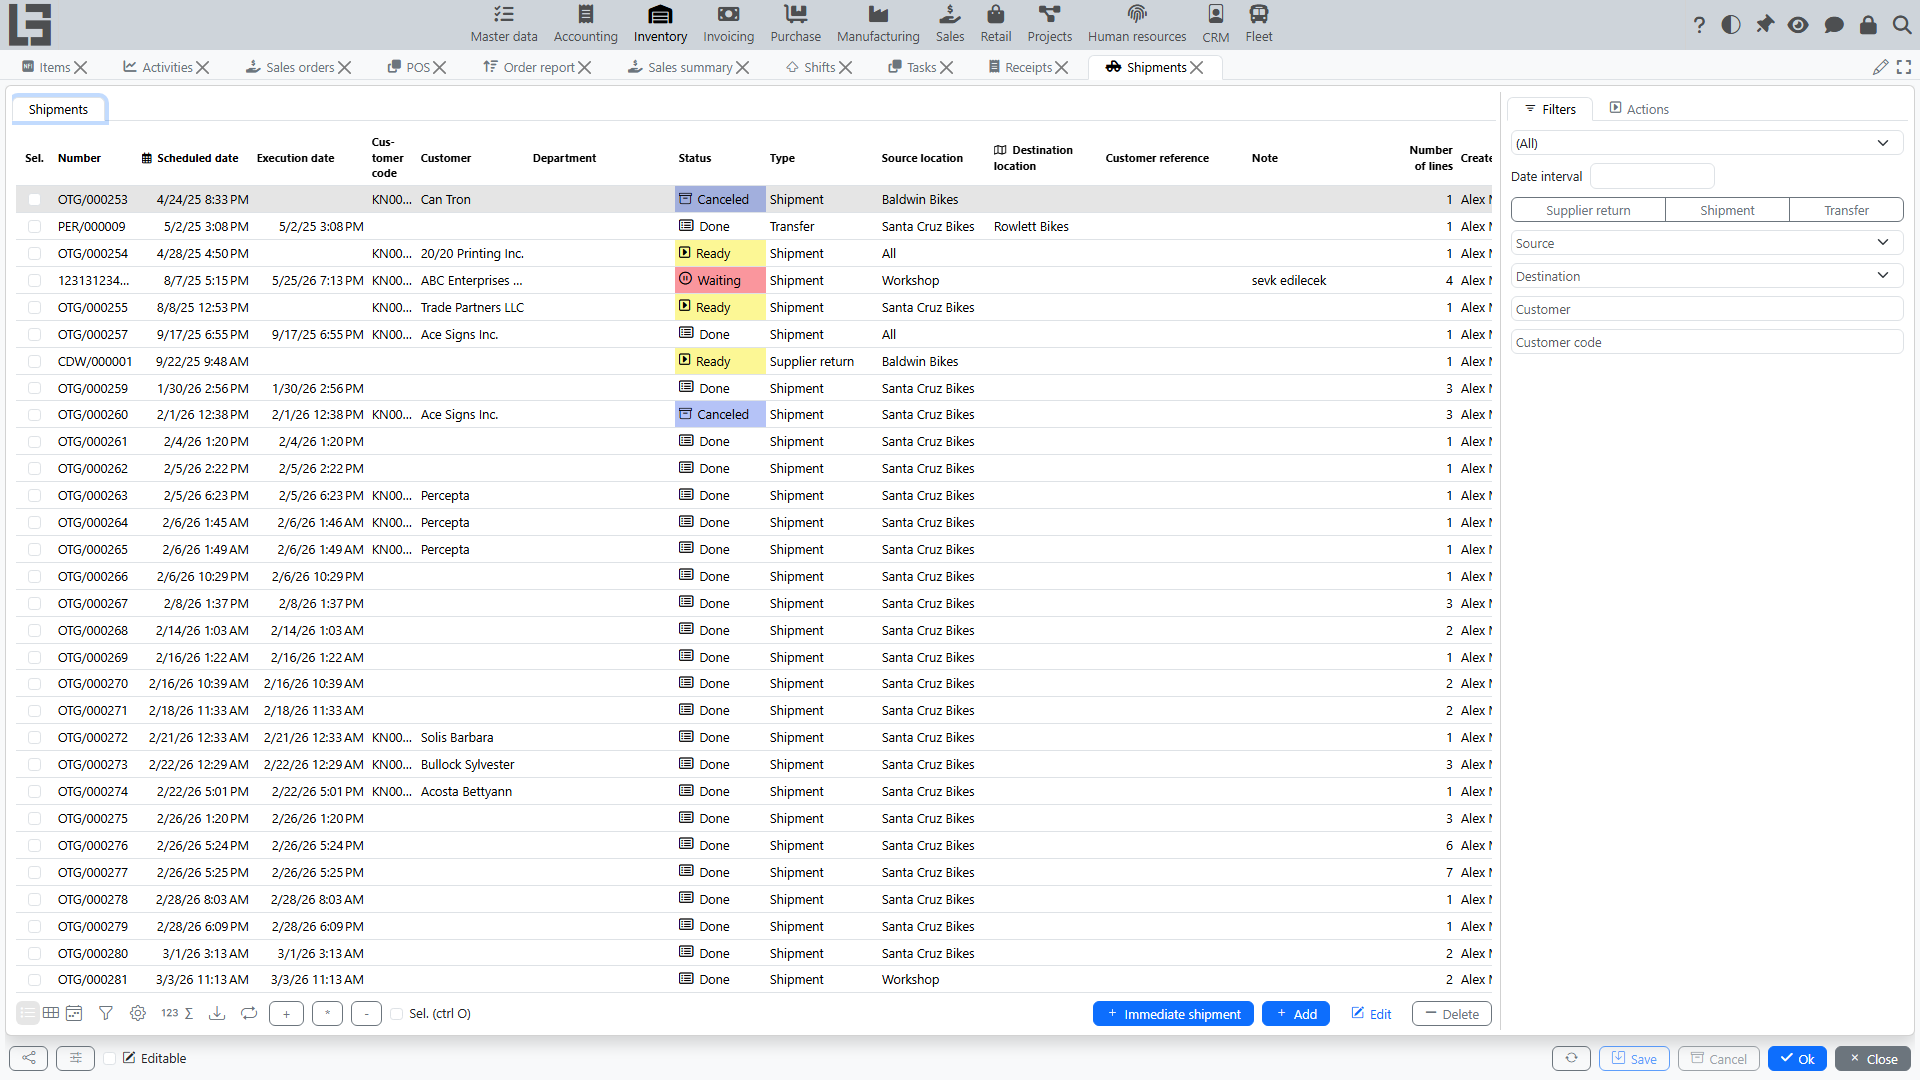Expand the Source filter dropdown
This screenshot has height=1080, width=1920.
click(x=1883, y=243)
